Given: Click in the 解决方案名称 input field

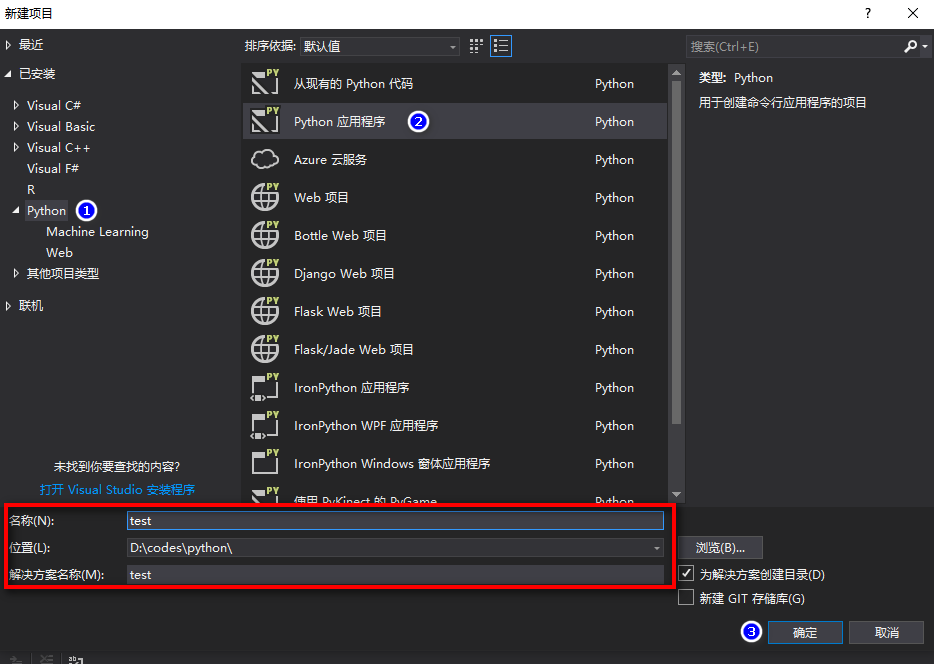Looking at the screenshot, I should point(395,575).
